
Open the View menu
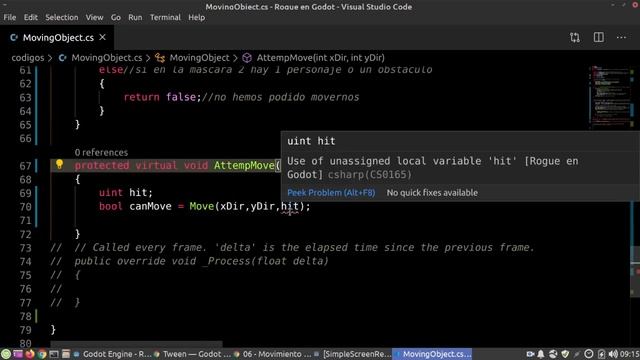point(94,18)
